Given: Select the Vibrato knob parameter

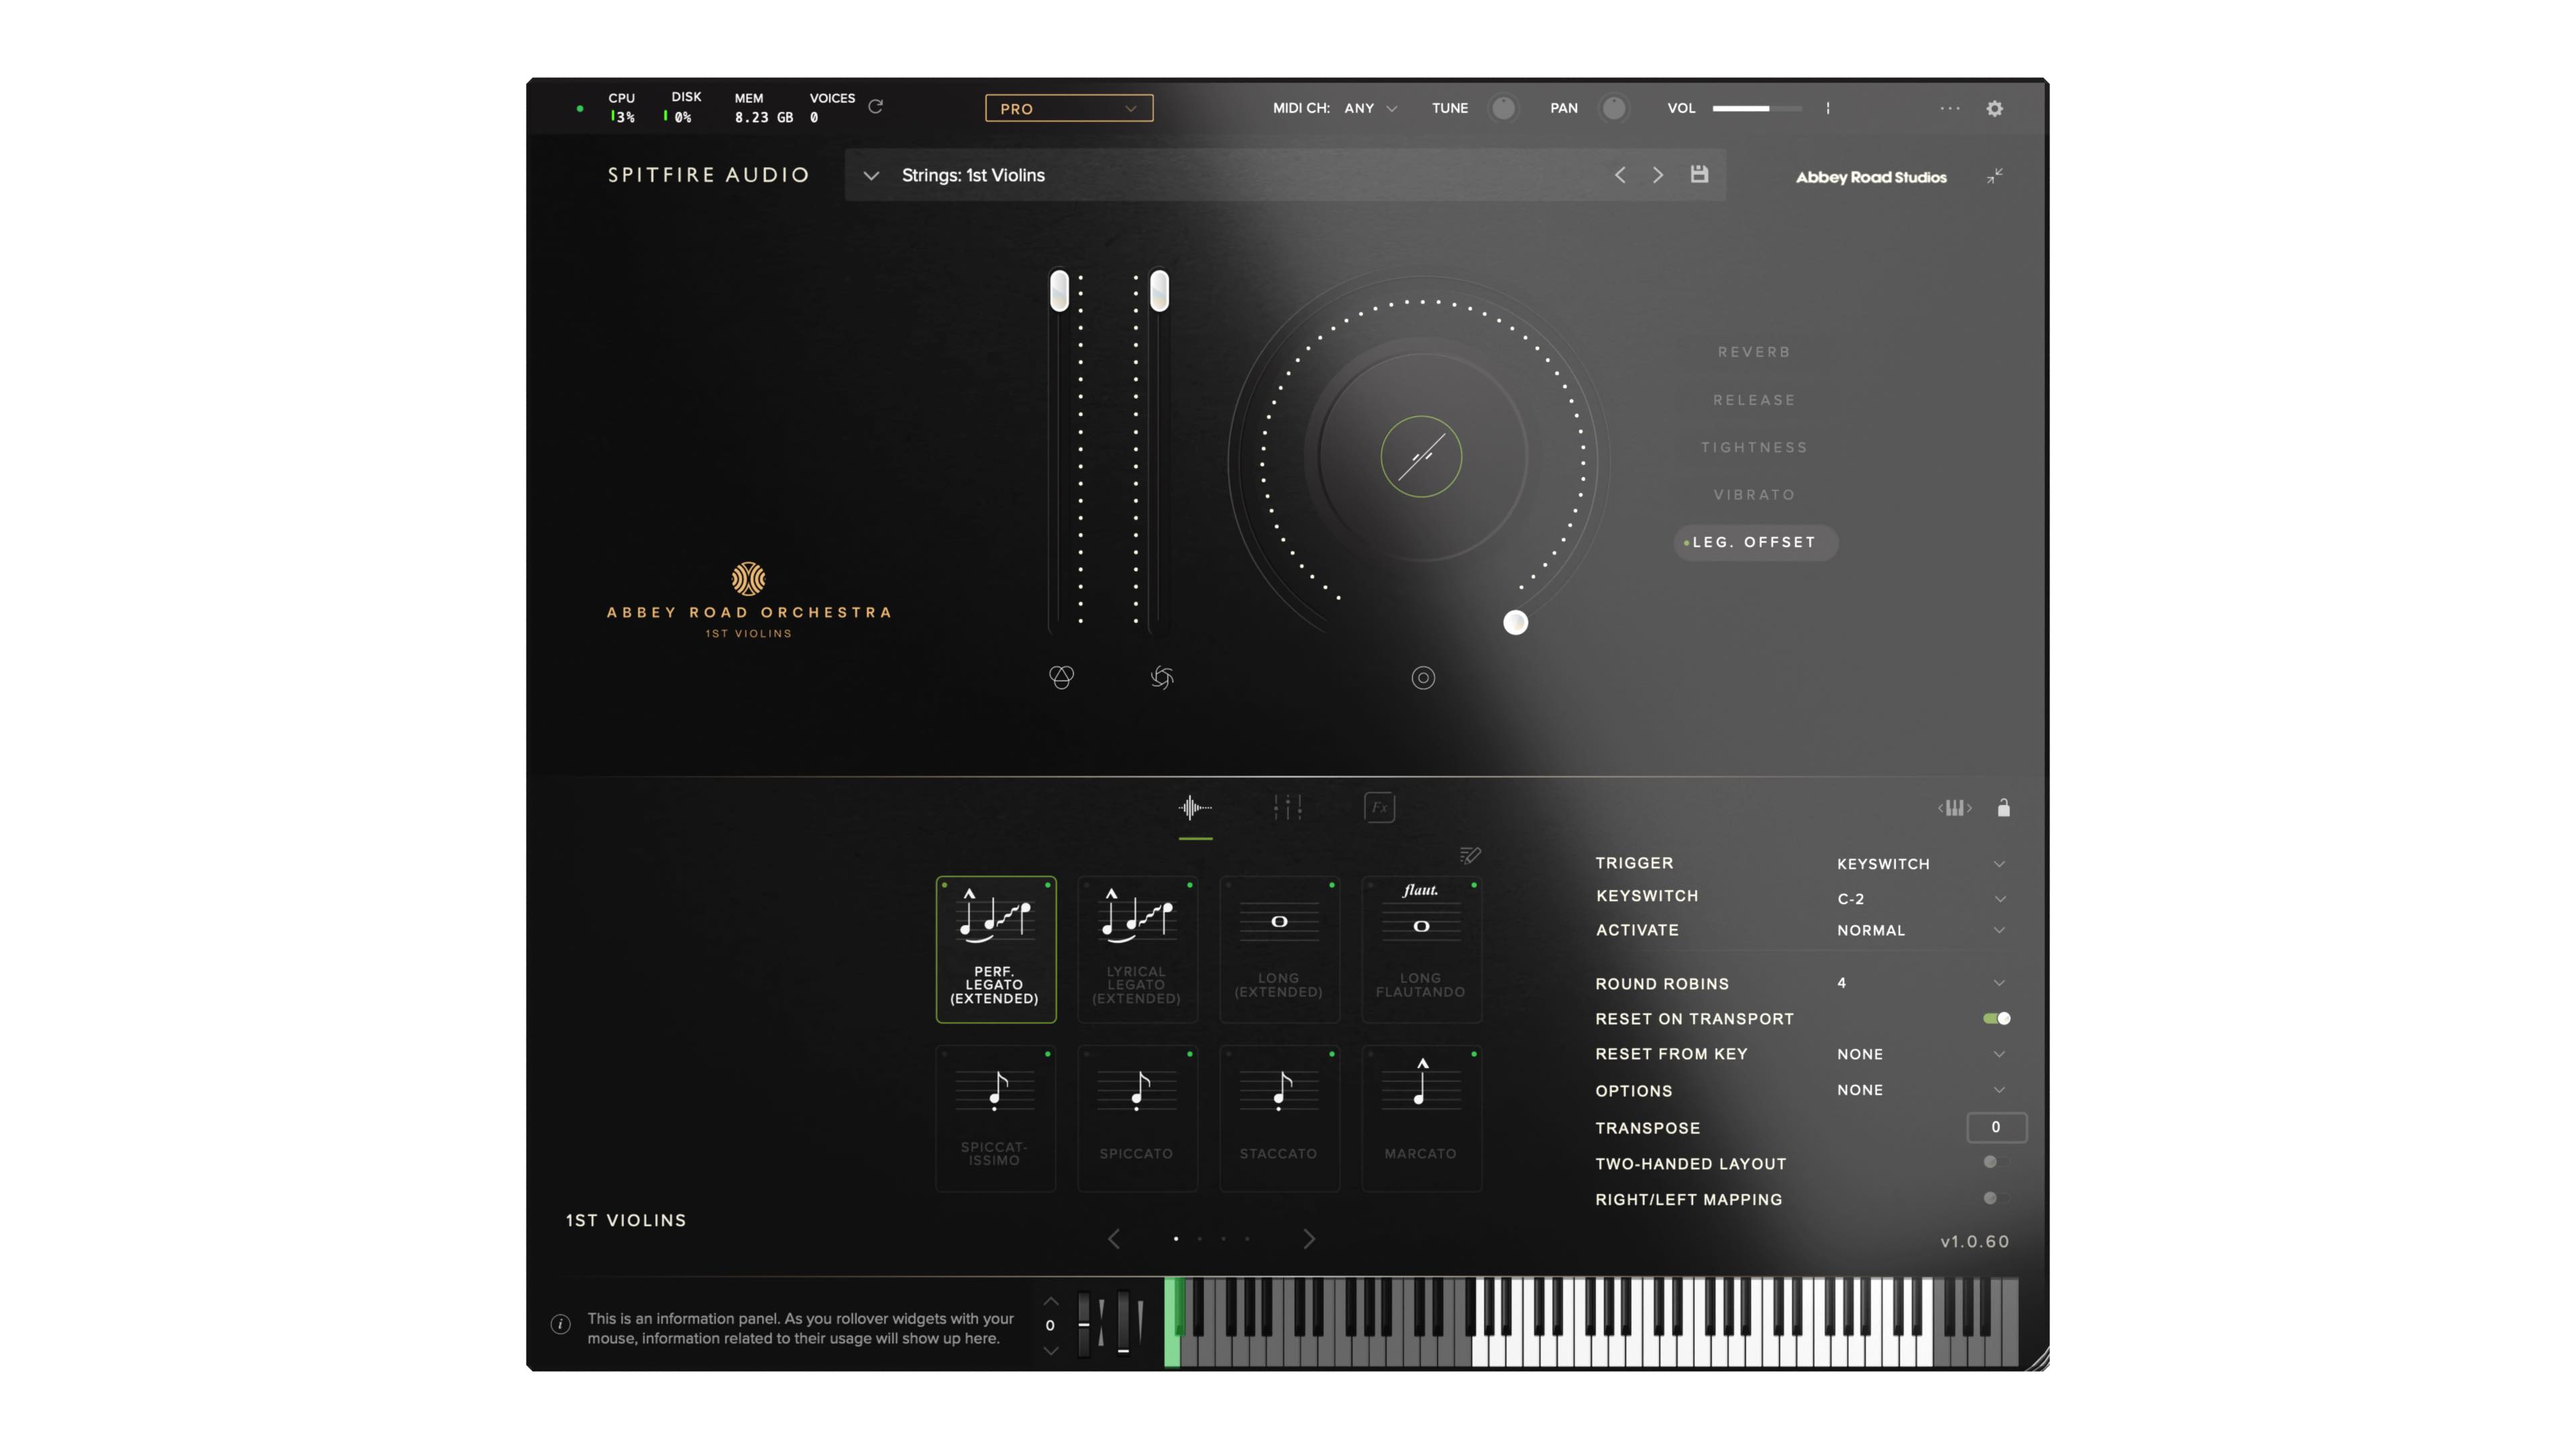Looking at the screenshot, I should [1754, 495].
